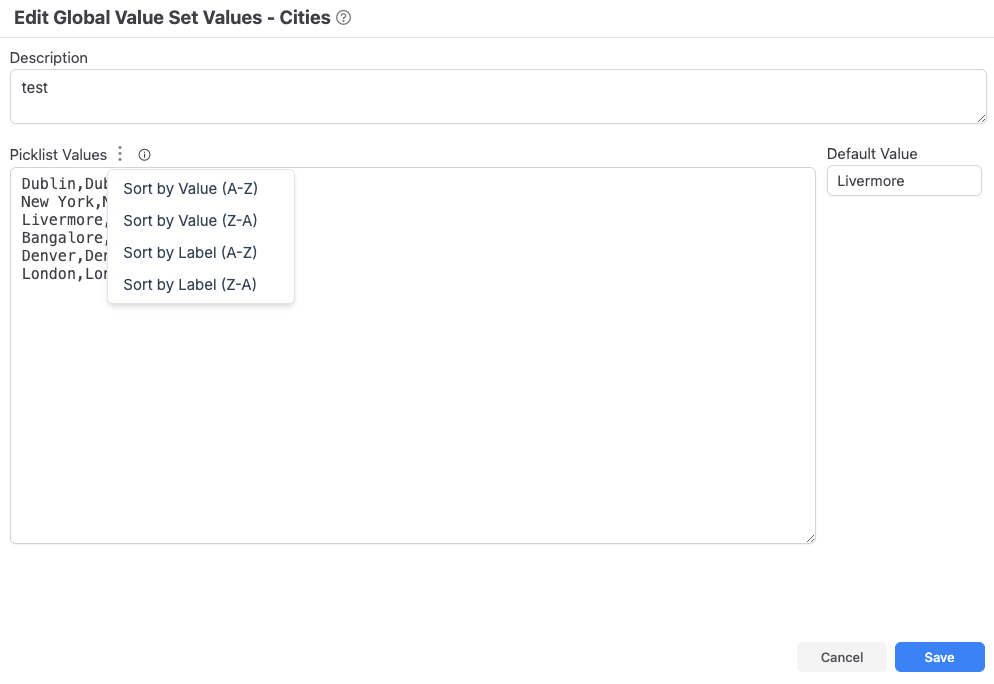
Task: Place cursor on the New York picklist line
Action: [63, 202]
